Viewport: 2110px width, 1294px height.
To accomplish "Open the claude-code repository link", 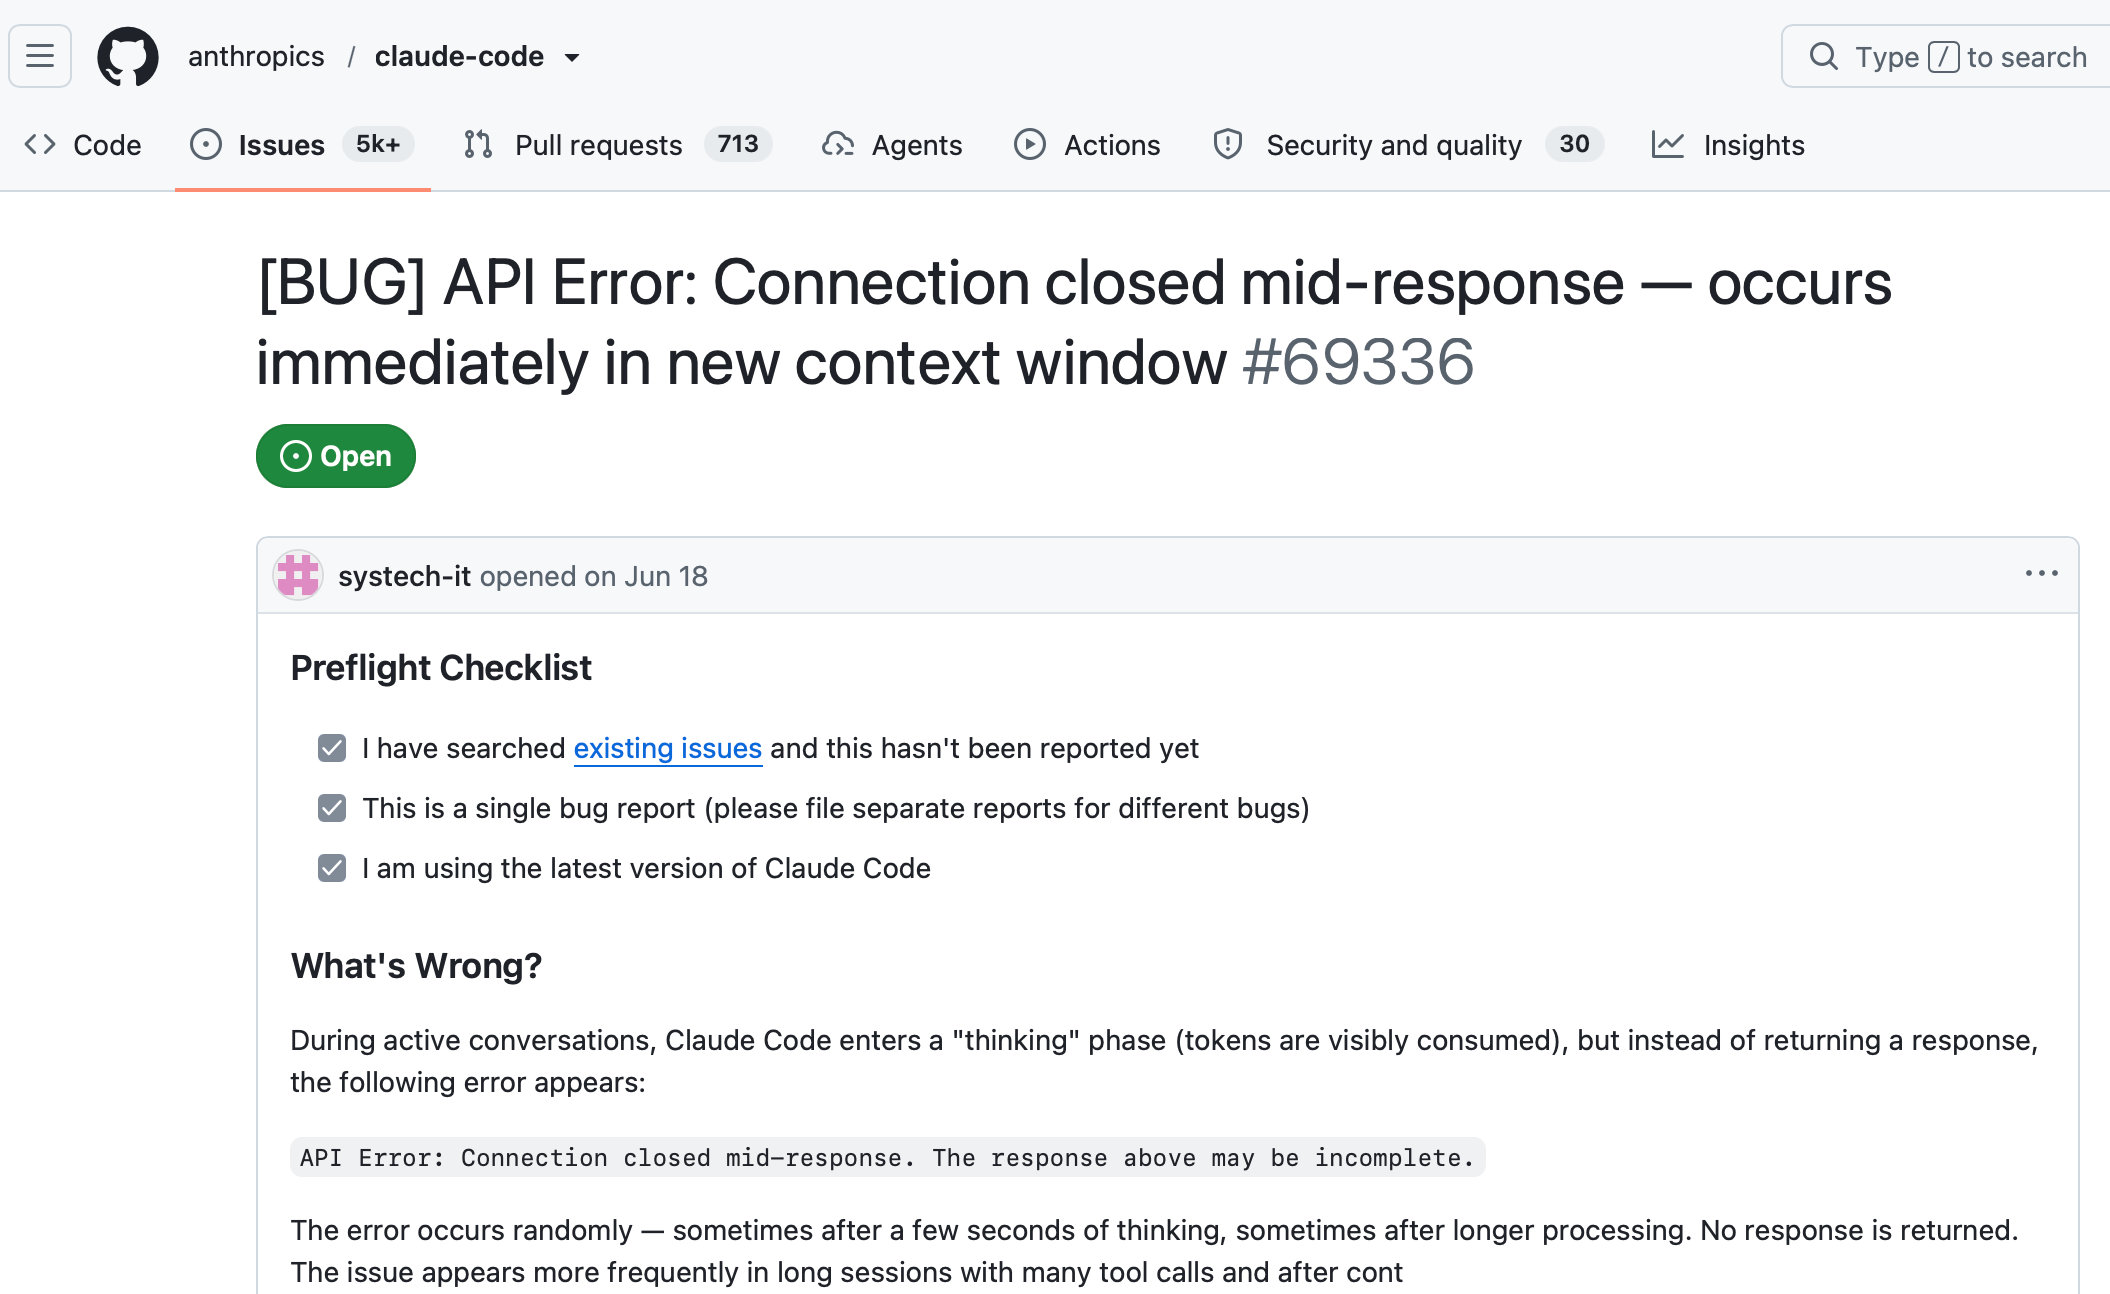I will tap(459, 56).
